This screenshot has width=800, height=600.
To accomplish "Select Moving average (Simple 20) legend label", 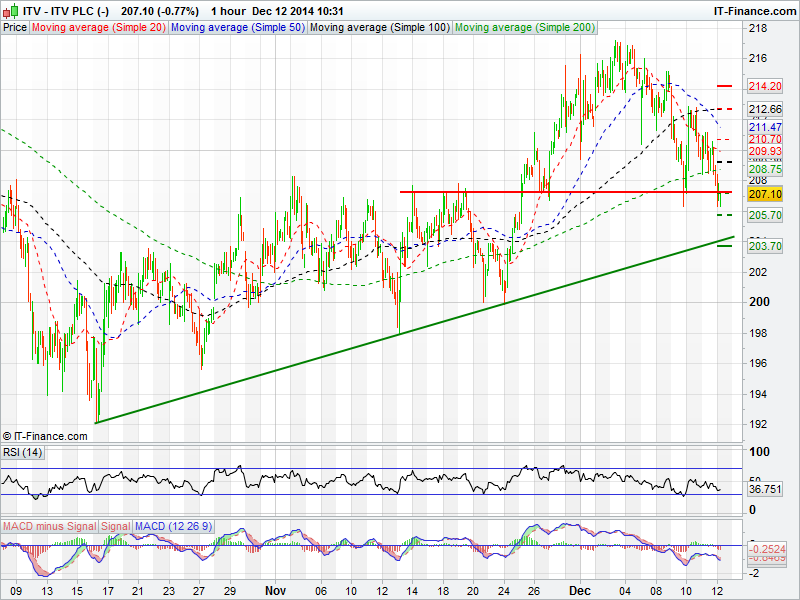I will tap(99, 28).
